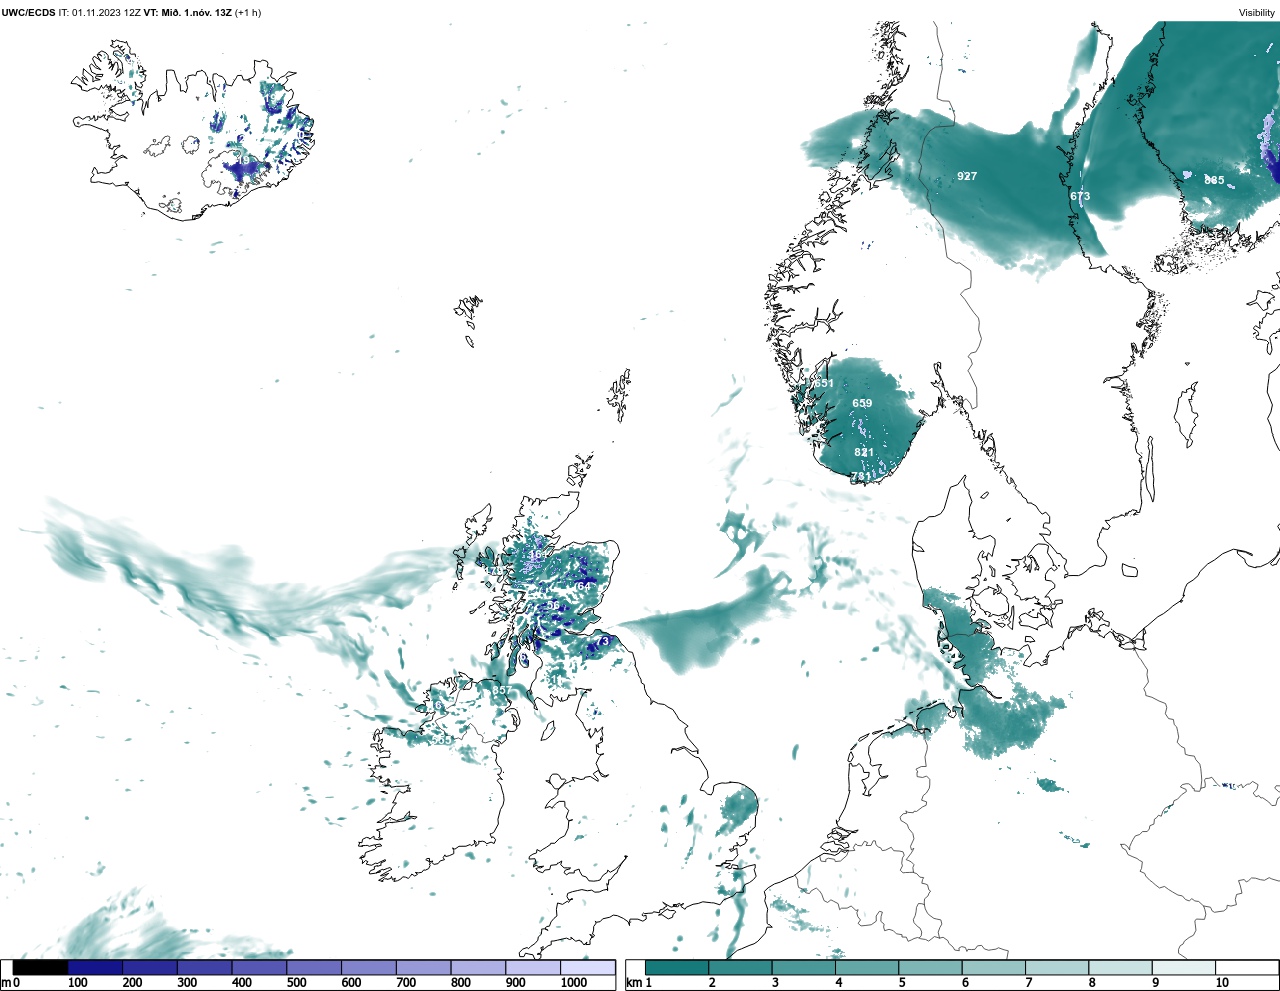The height and width of the screenshot is (991, 1280).
Task: Click the '(+1 h)' forecast offset
Action: click(248, 13)
